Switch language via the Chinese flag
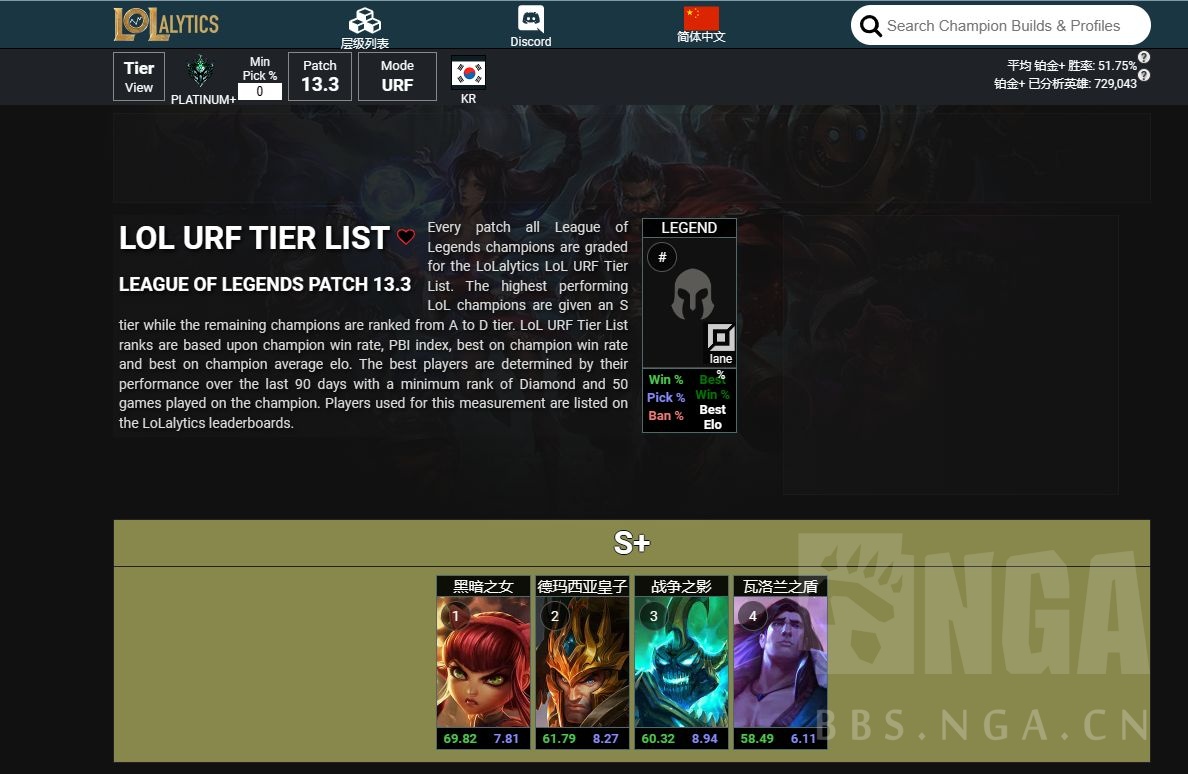 701,17
